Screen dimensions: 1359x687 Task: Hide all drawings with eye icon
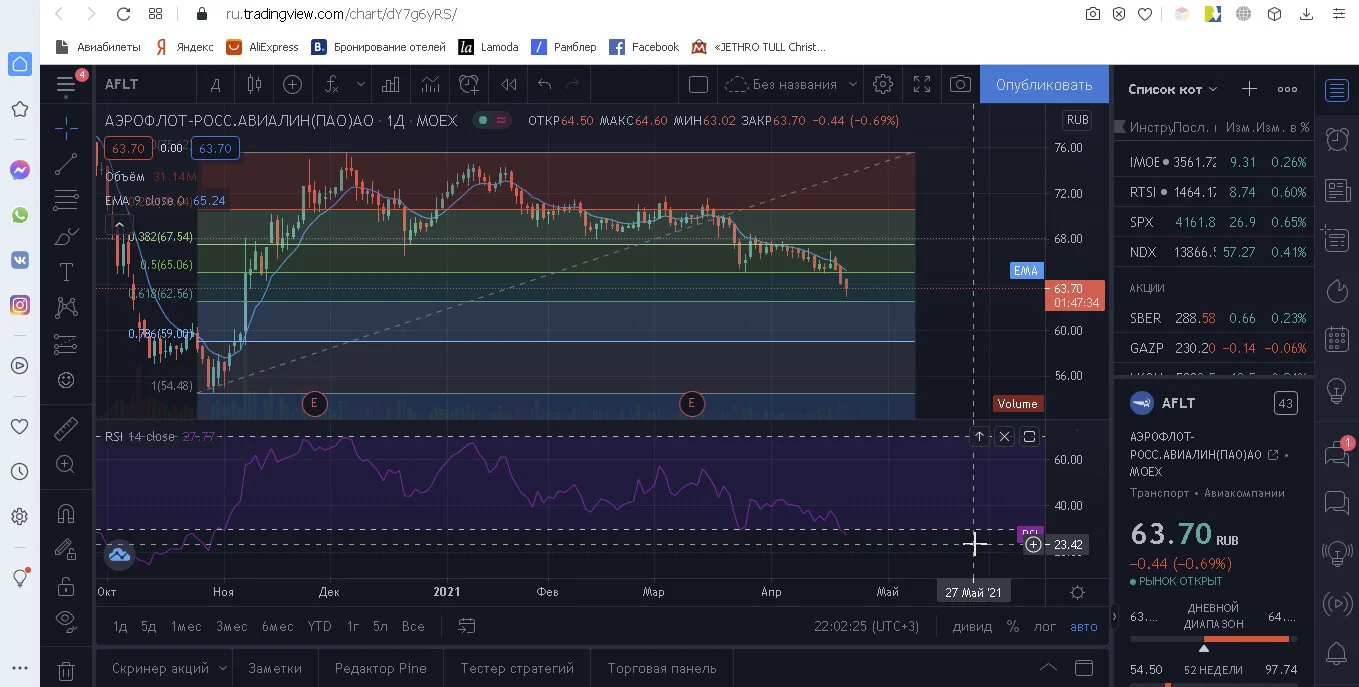(66, 620)
